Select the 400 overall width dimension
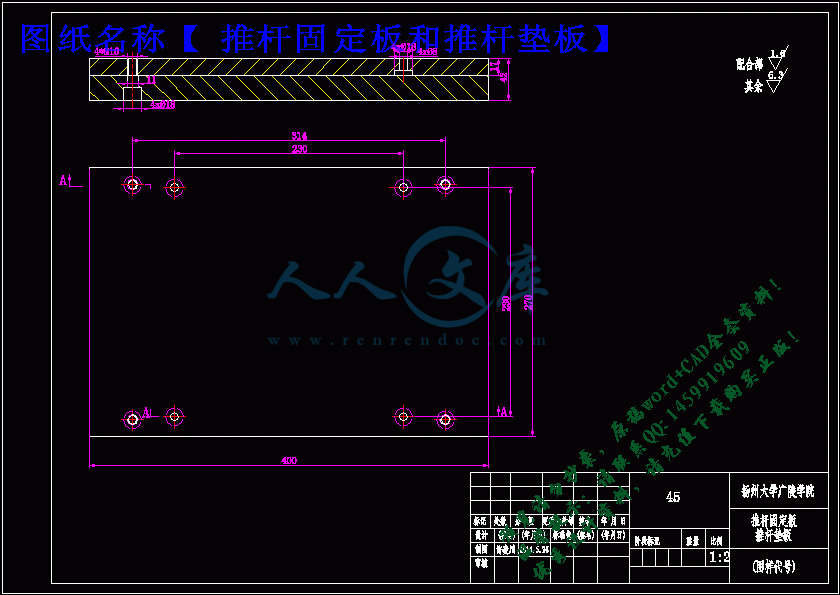Screen dimensions: 840x595 point(289,460)
